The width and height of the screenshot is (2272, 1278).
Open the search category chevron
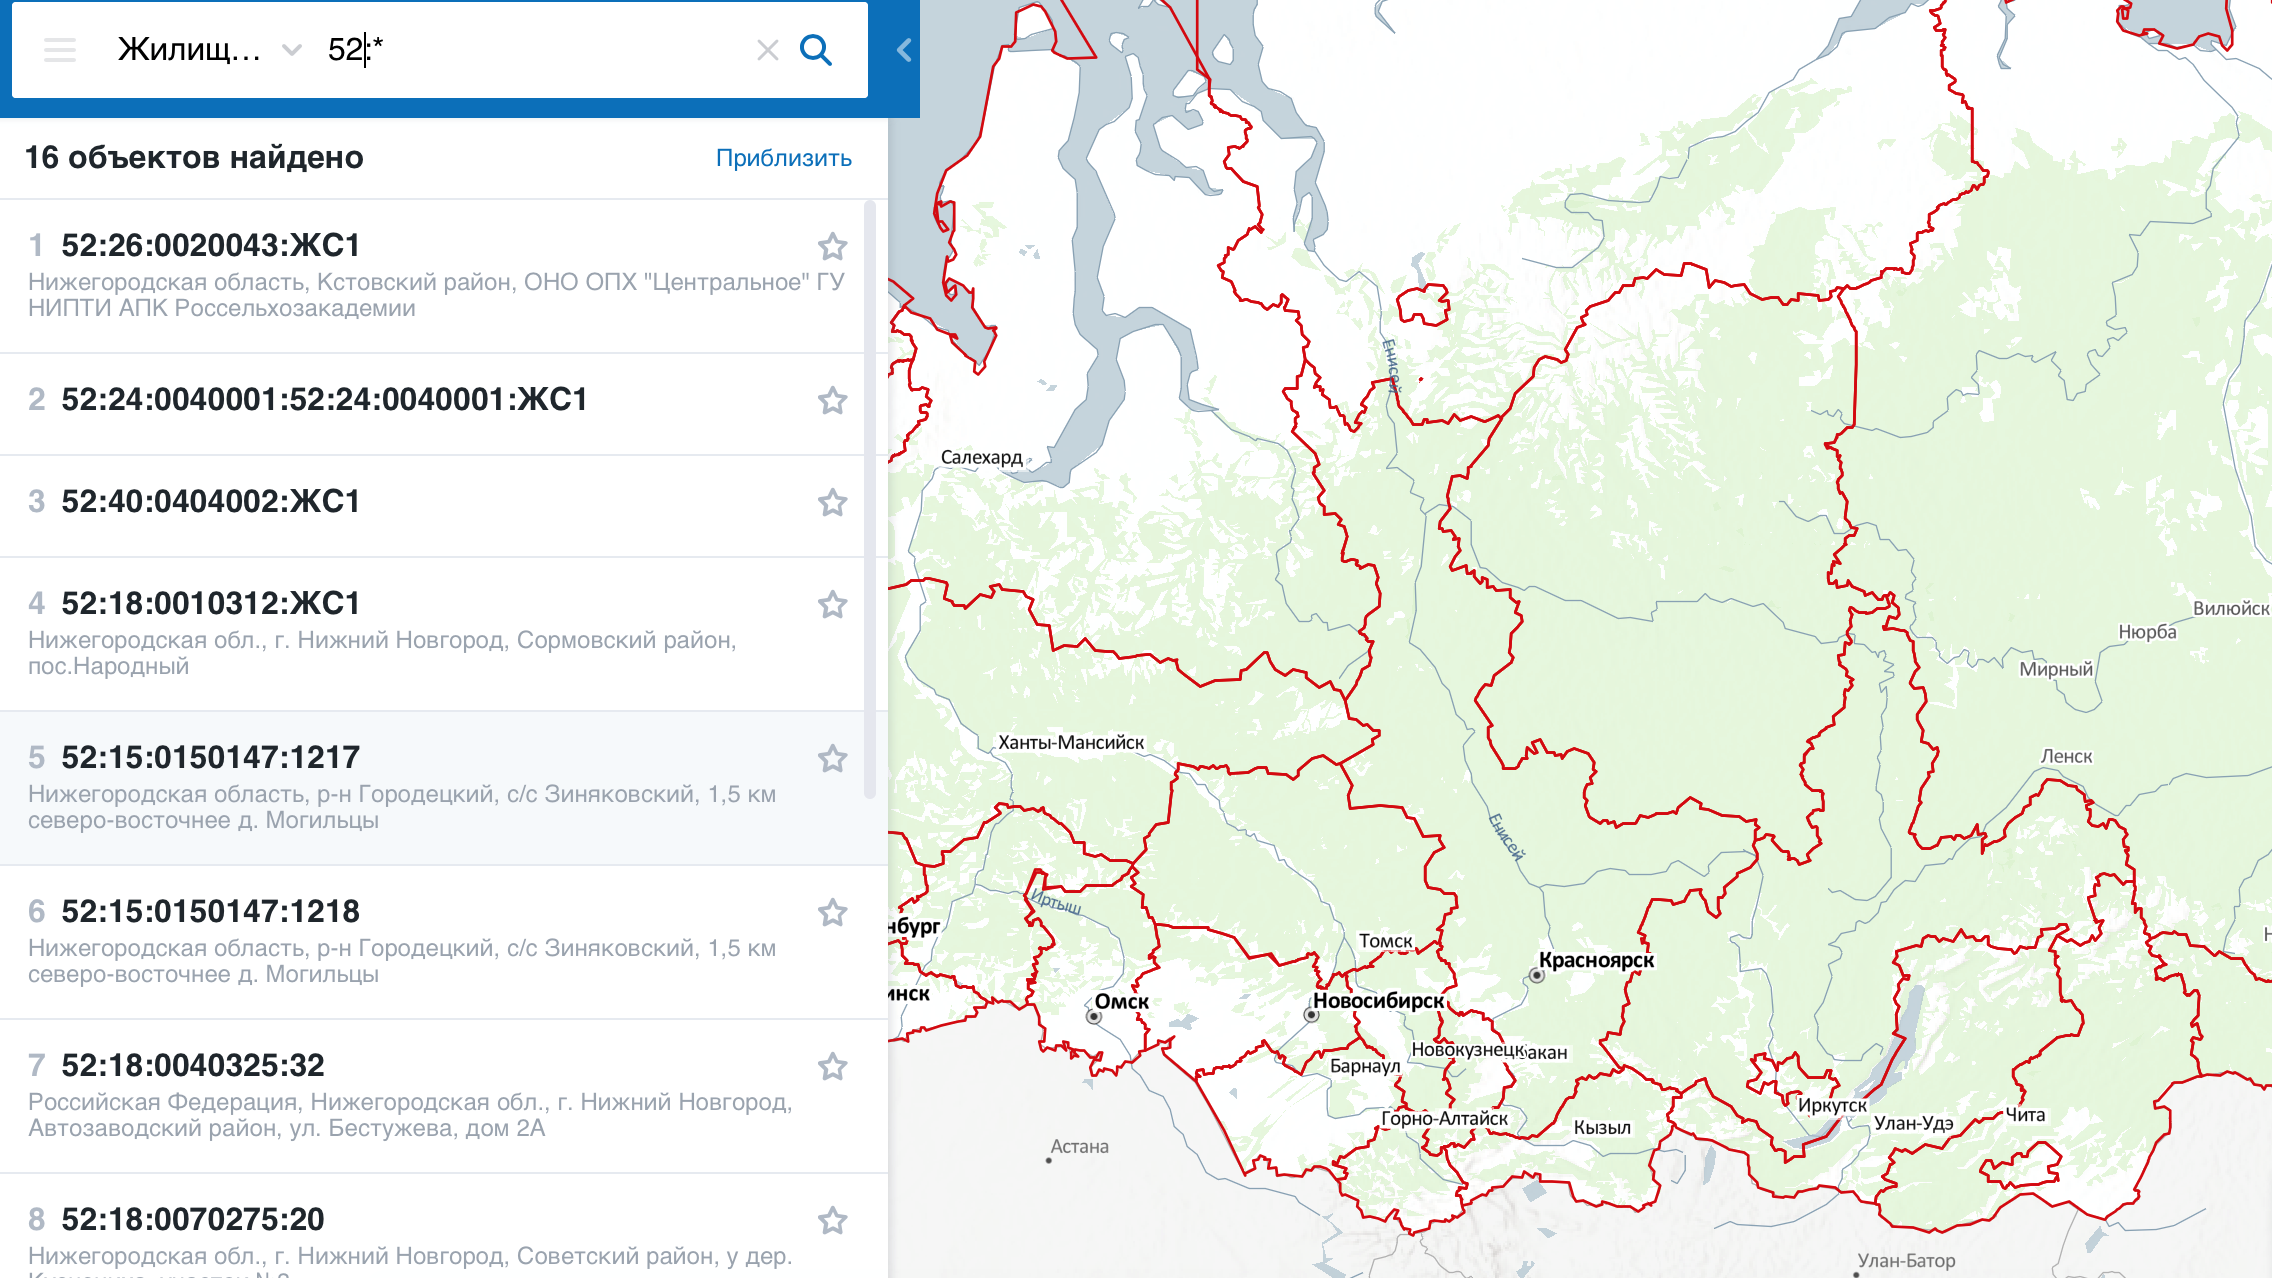292,50
